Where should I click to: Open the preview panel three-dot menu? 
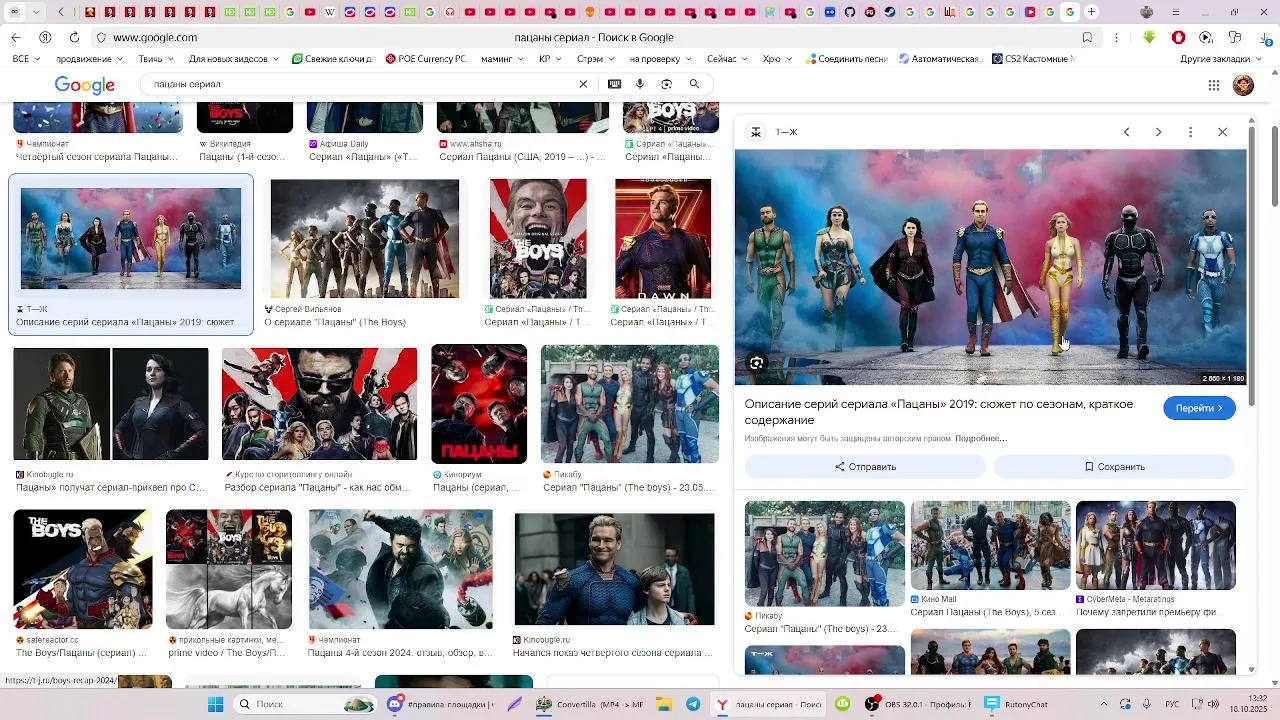[x=1190, y=132]
